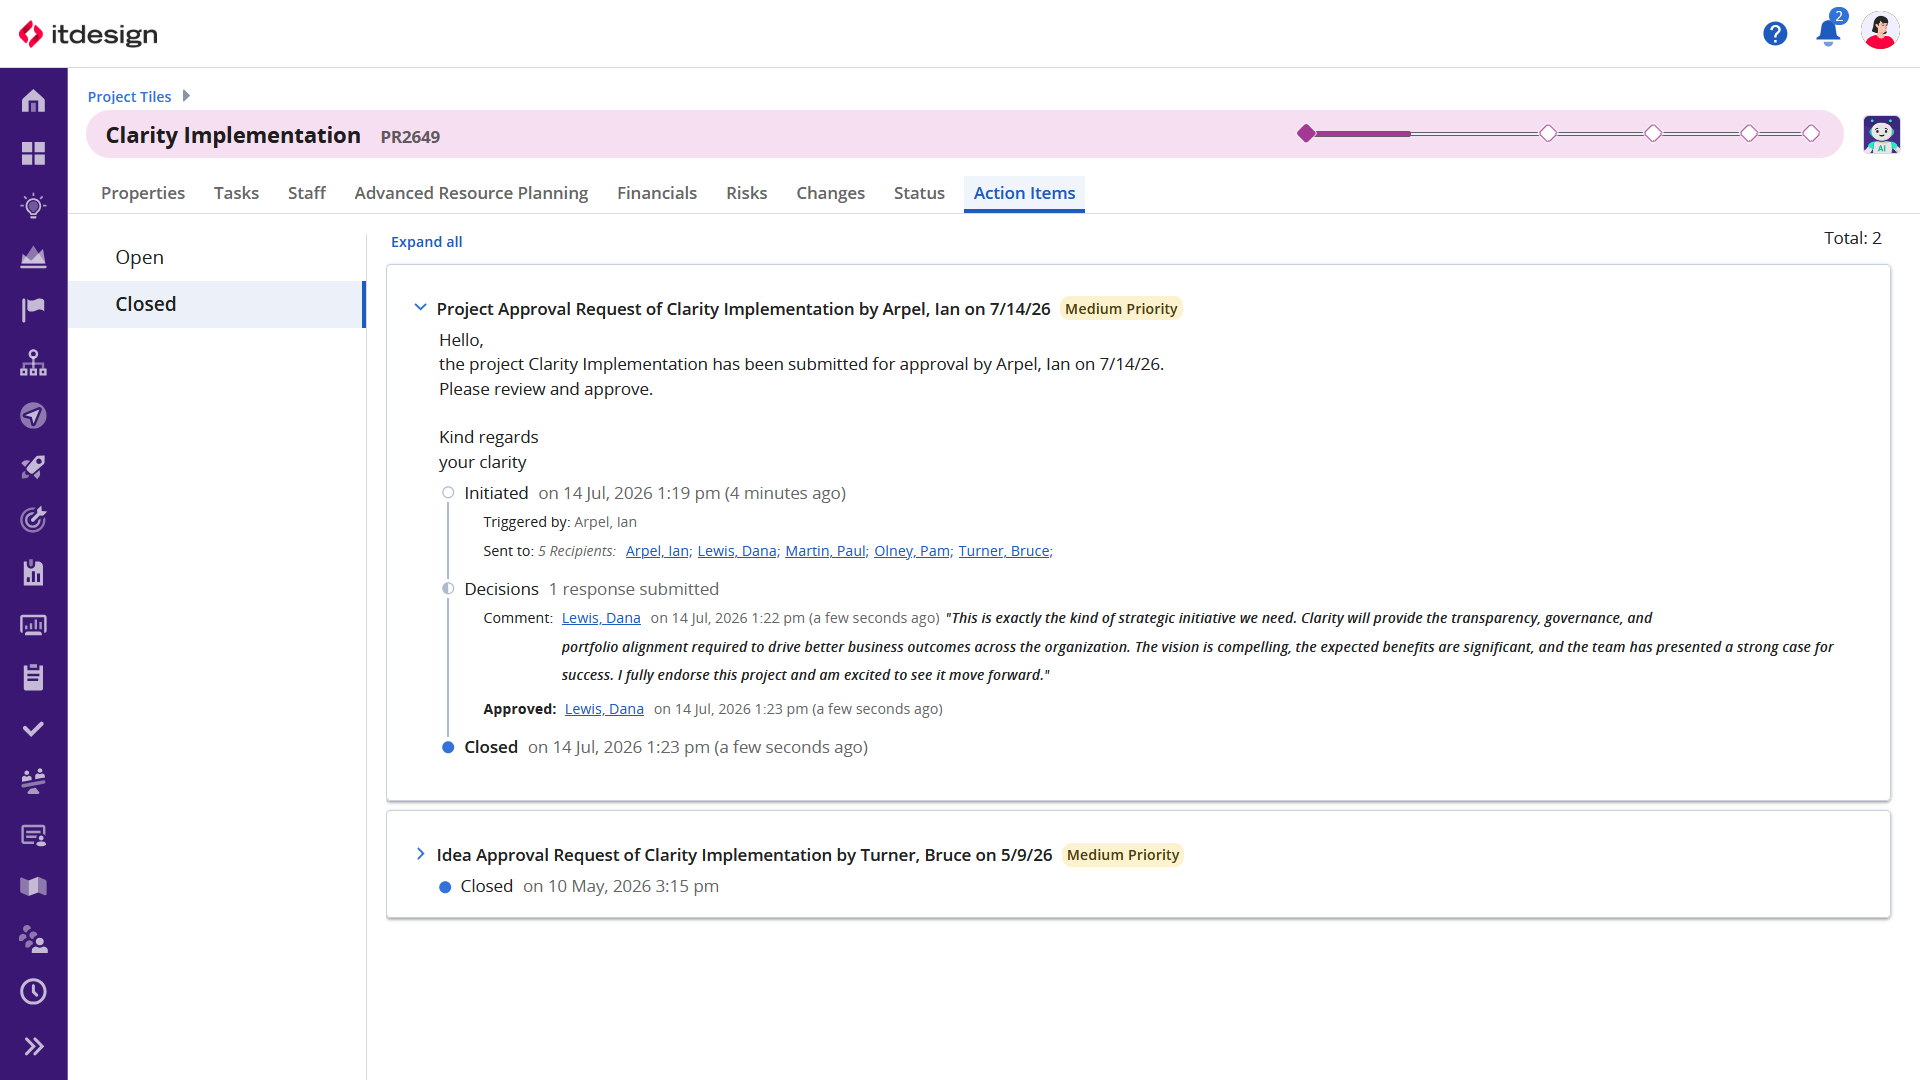Click the Idea Approval Request title
This screenshot has width=1920, height=1080.
744,855
